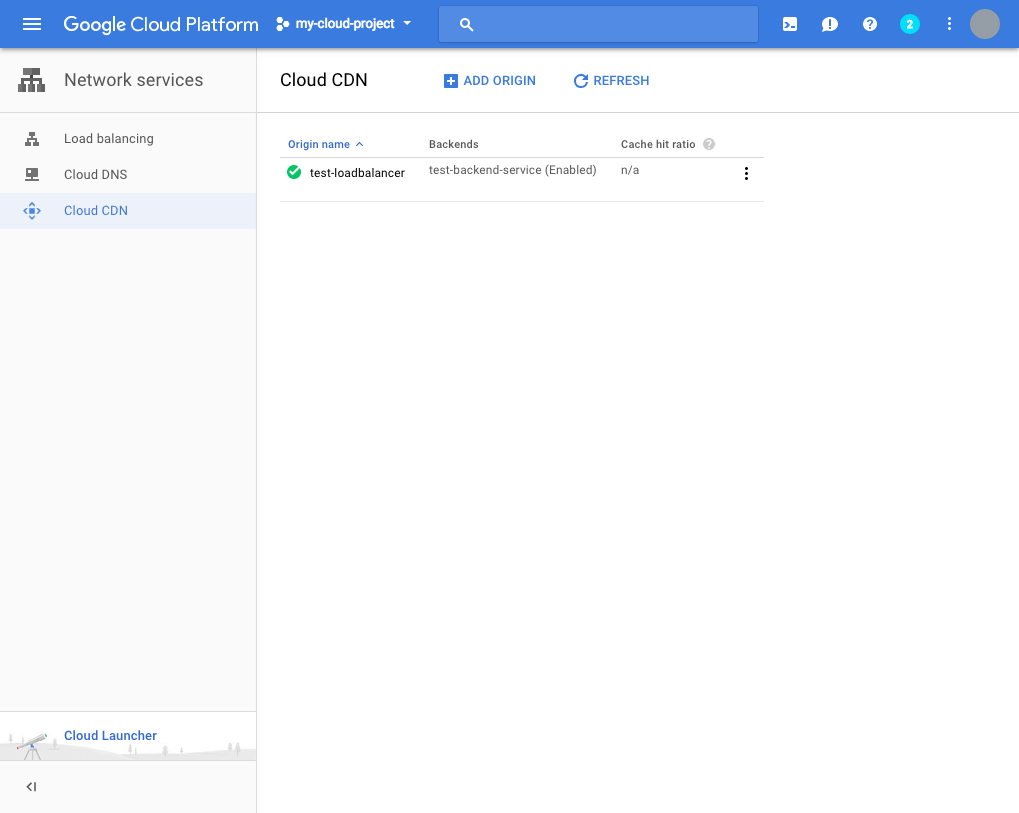Click the circular refresh arrow icon

click(580, 81)
